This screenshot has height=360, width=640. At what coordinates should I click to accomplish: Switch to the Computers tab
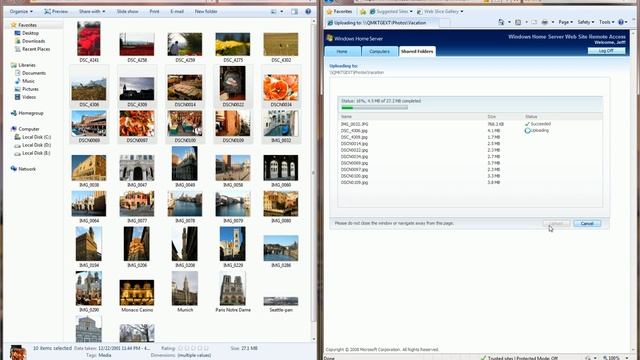tap(379, 51)
